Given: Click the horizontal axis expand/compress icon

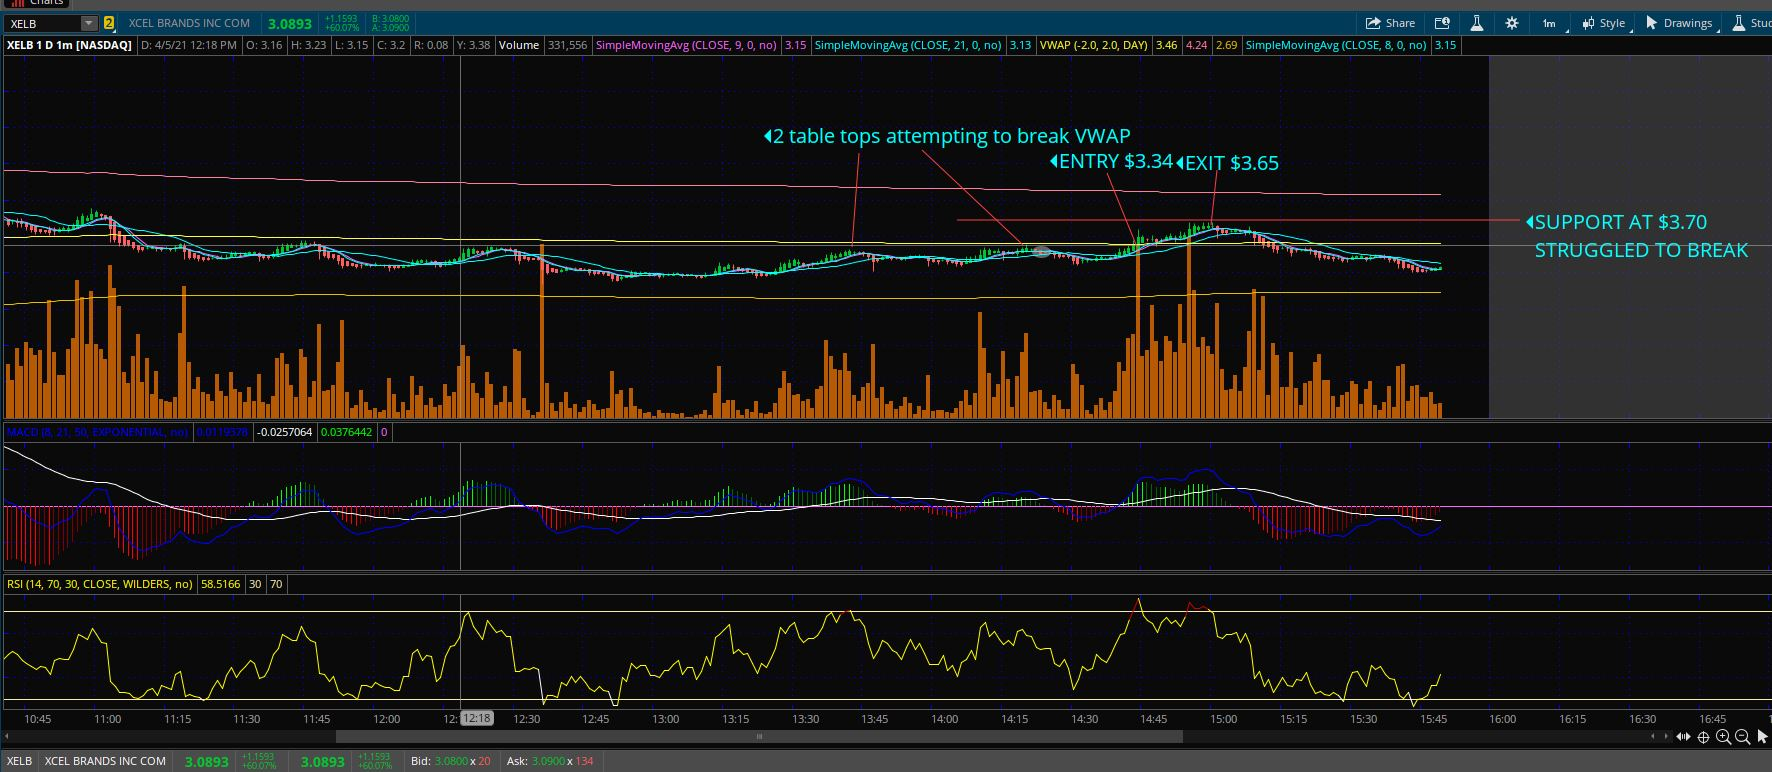Looking at the screenshot, I should pyautogui.click(x=1683, y=737).
